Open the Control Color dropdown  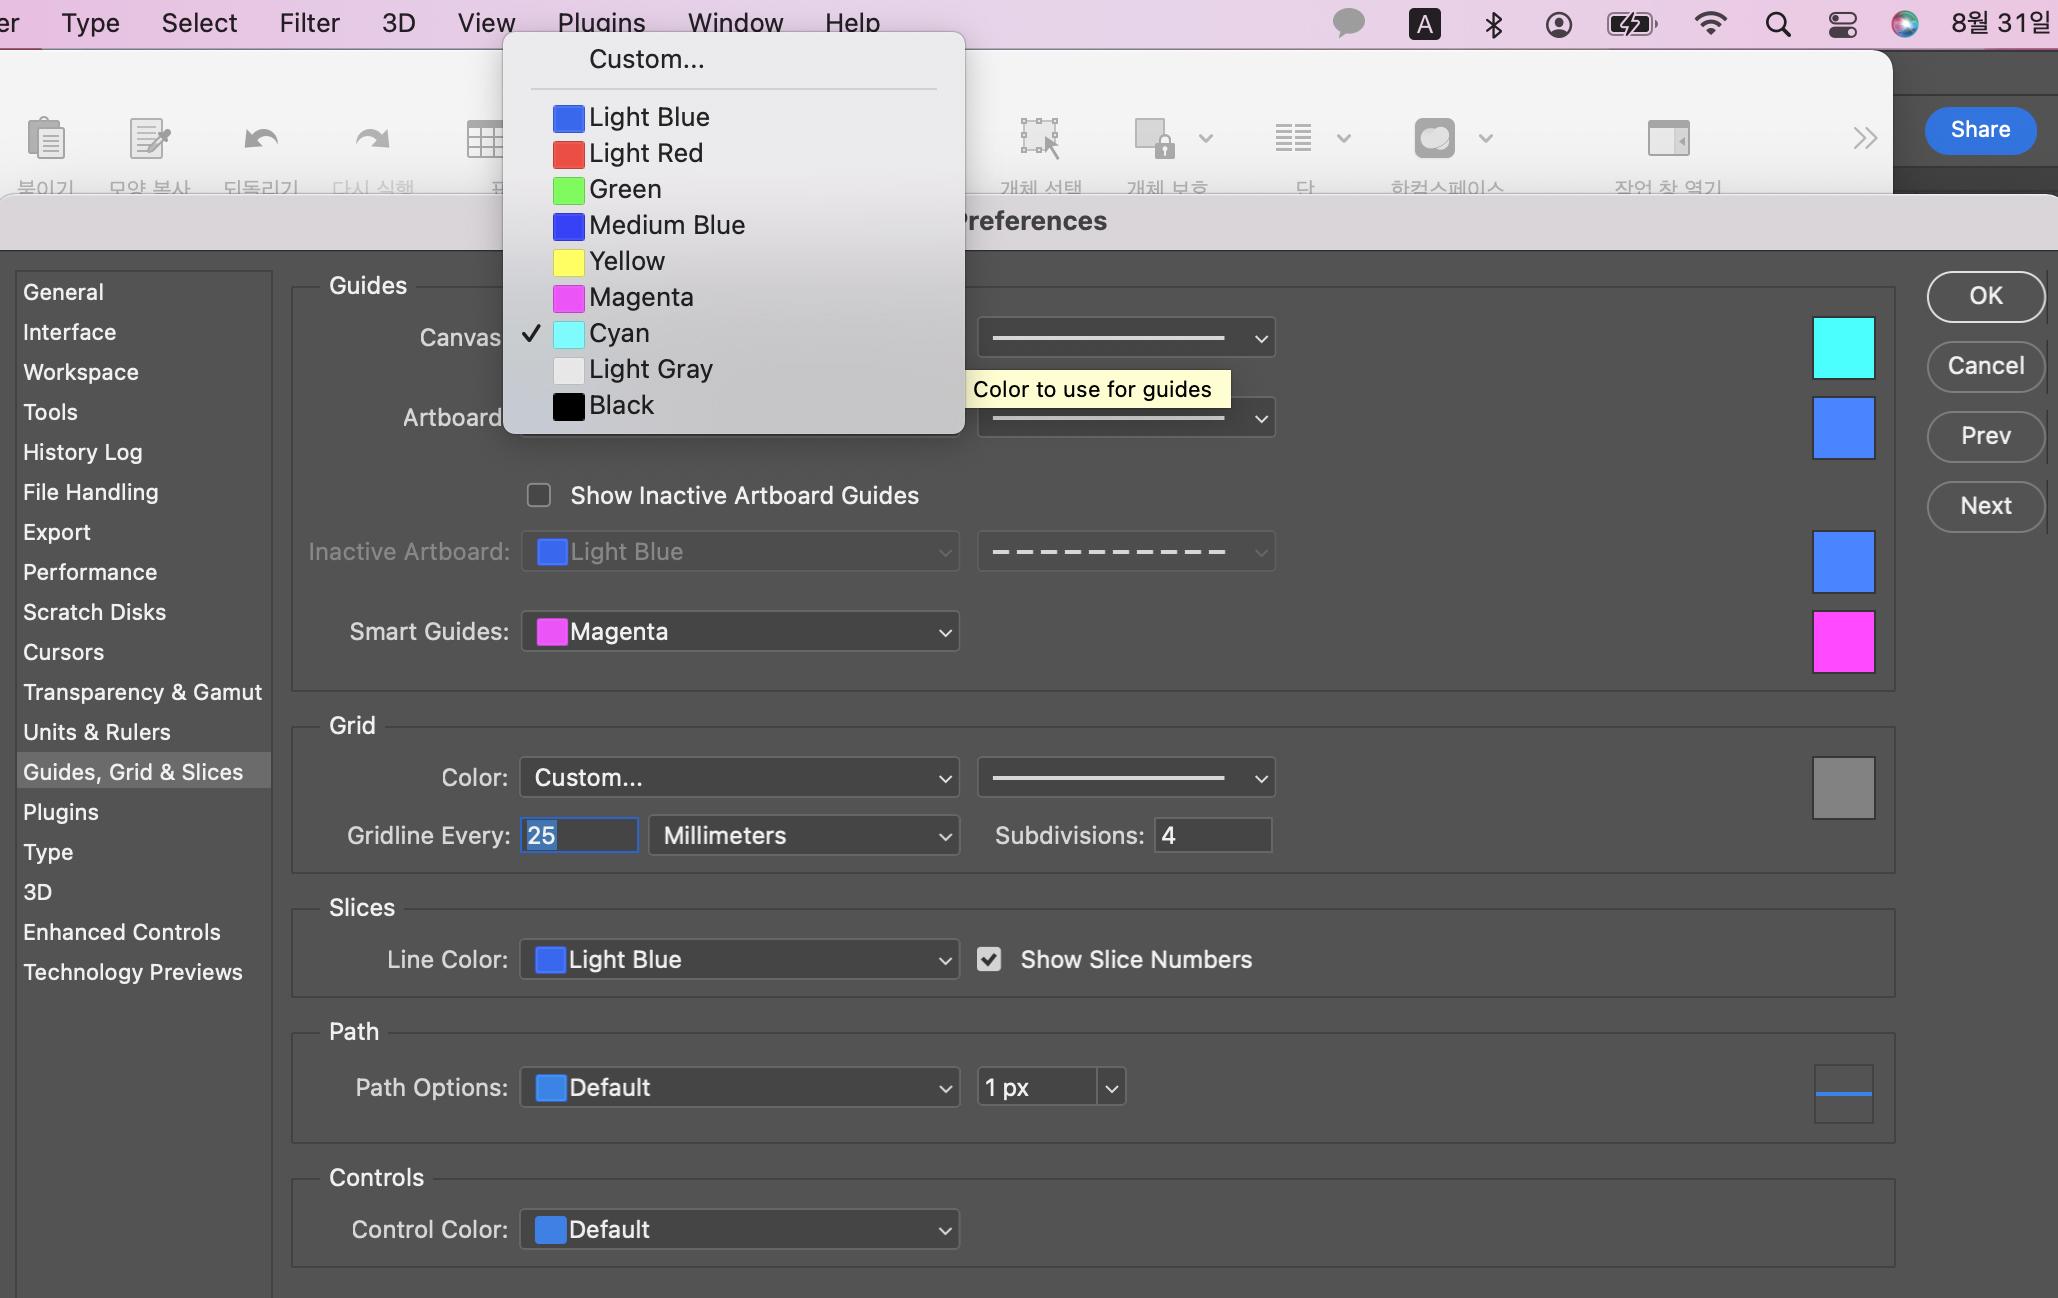point(740,1229)
